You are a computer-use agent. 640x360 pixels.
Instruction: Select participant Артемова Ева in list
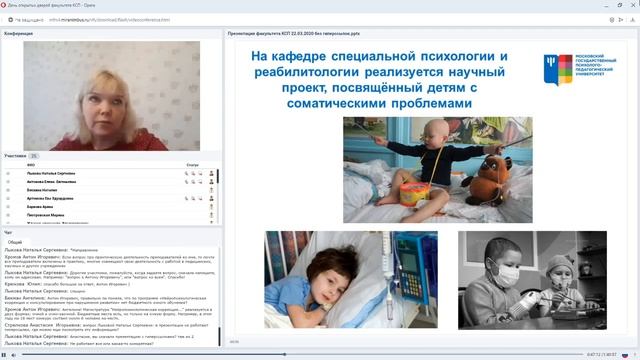pos(50,198)
